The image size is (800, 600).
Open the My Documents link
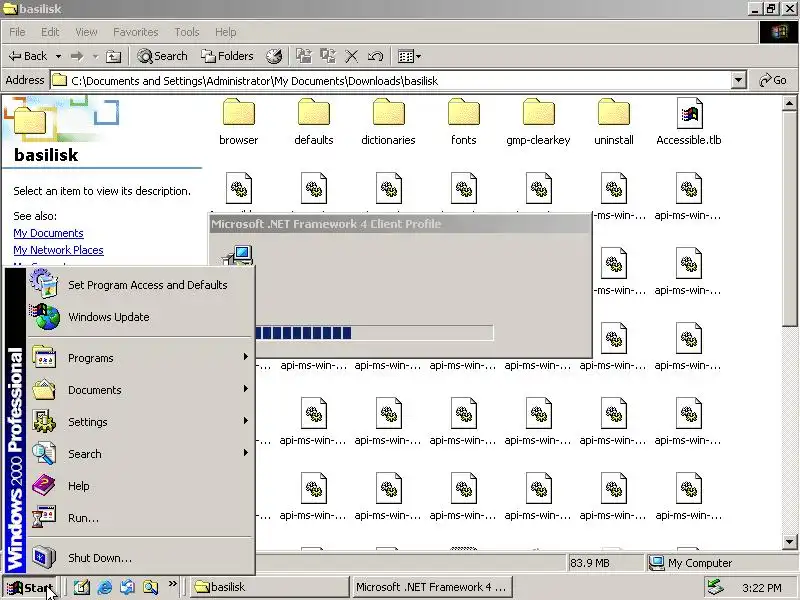(x=48, y=233)
